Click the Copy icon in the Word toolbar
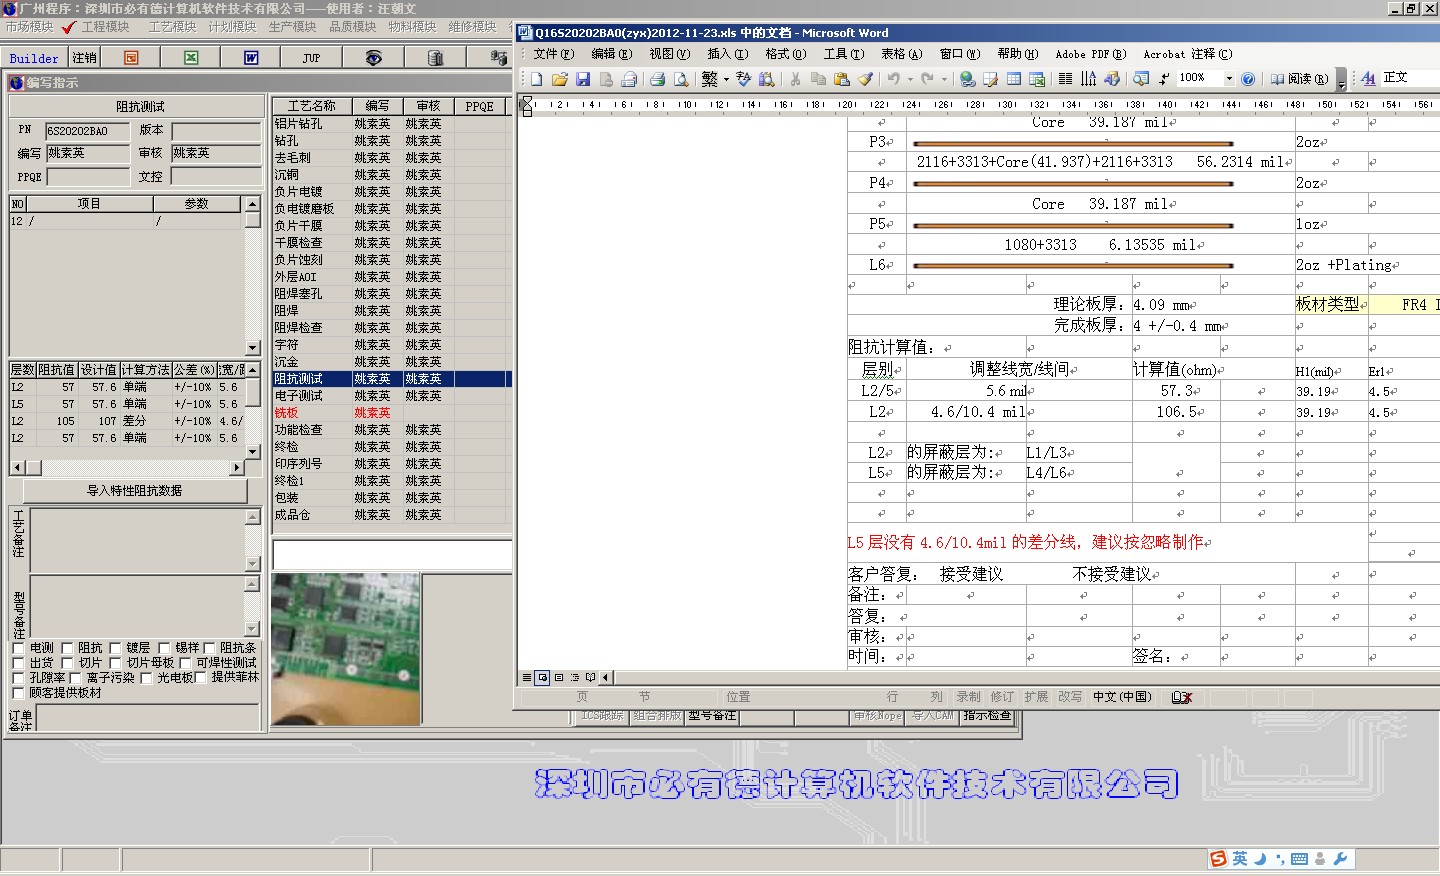Viewport: 1440px width, 876px height. point(818,79)
